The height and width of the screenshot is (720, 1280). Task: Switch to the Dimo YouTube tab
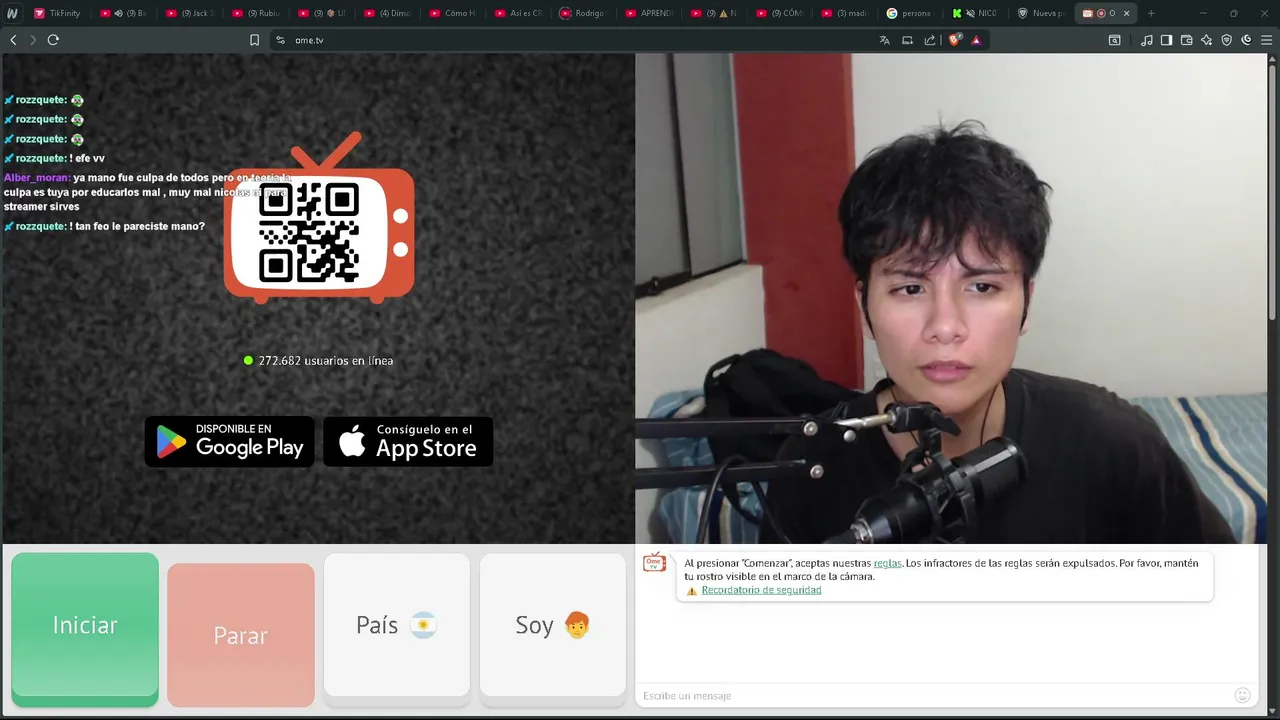[x=387, y=13]
